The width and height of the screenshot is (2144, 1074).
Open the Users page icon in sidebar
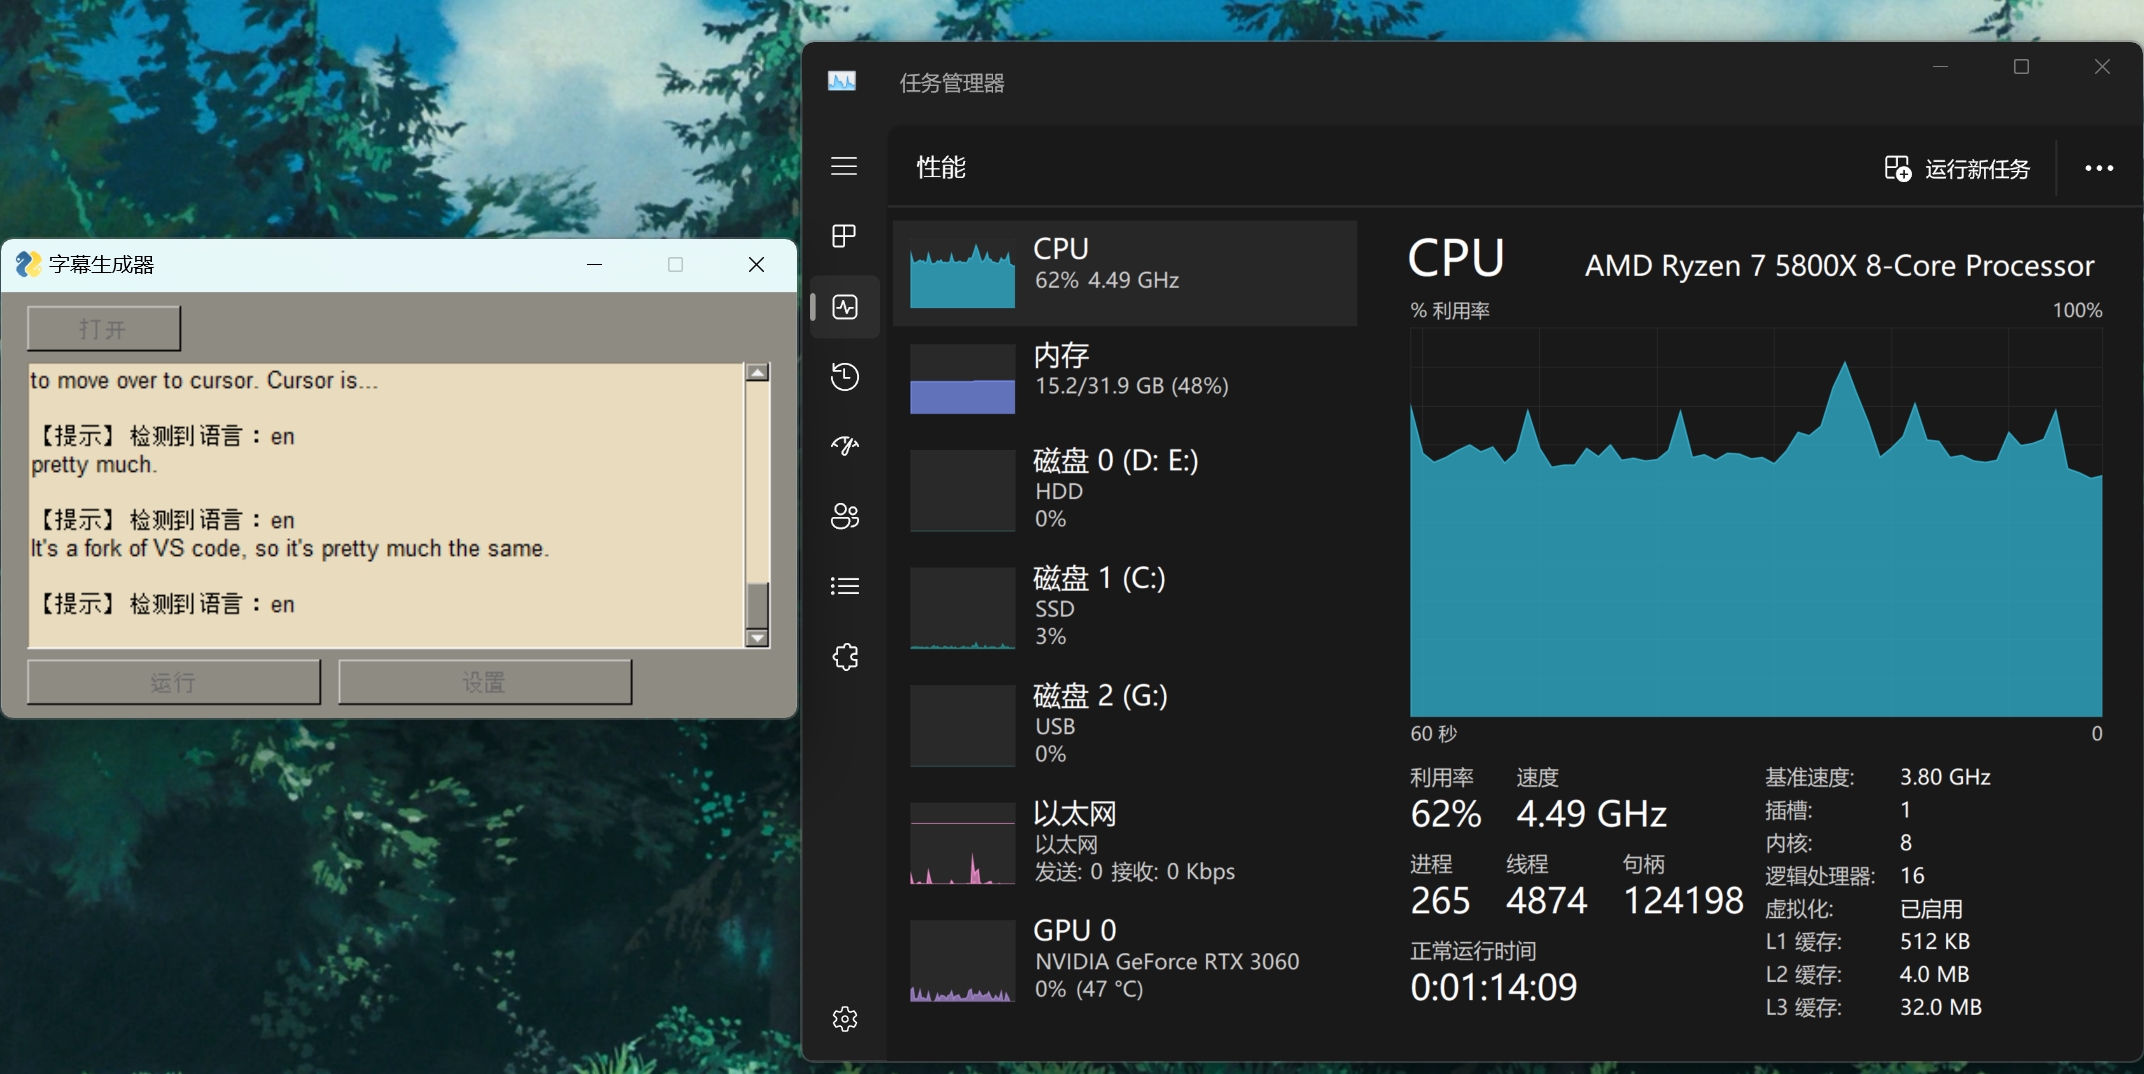[845, 516]
